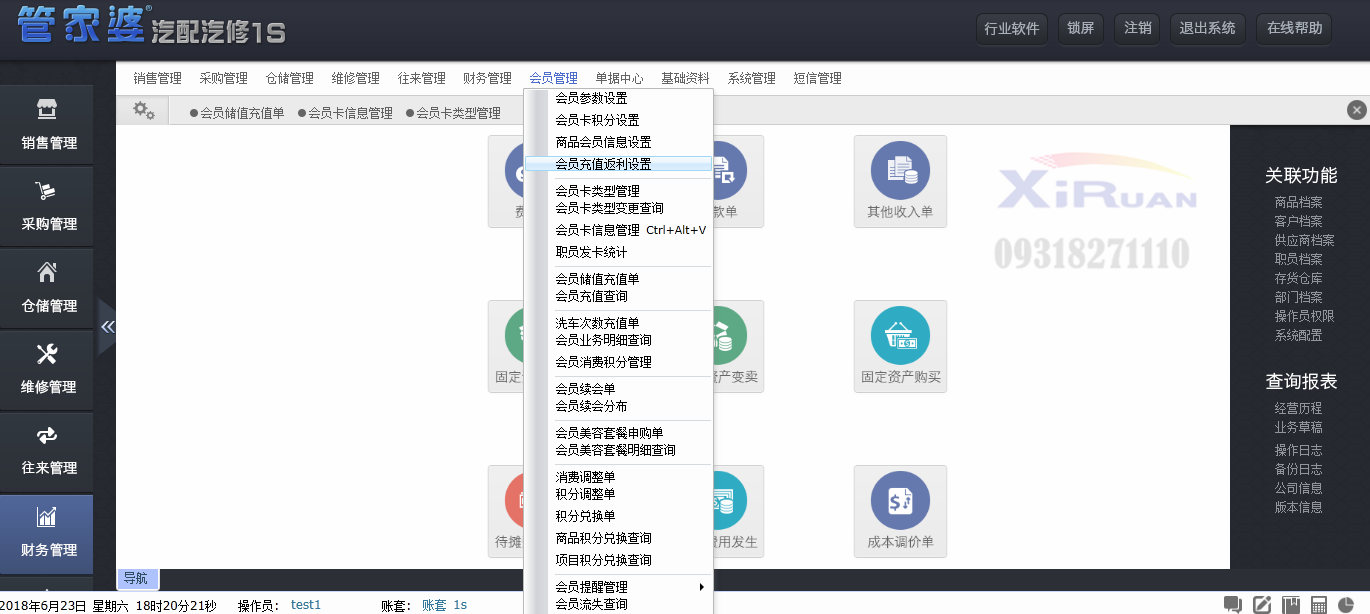Open the 操作日志 link under 查询报表

[1298, 450]
